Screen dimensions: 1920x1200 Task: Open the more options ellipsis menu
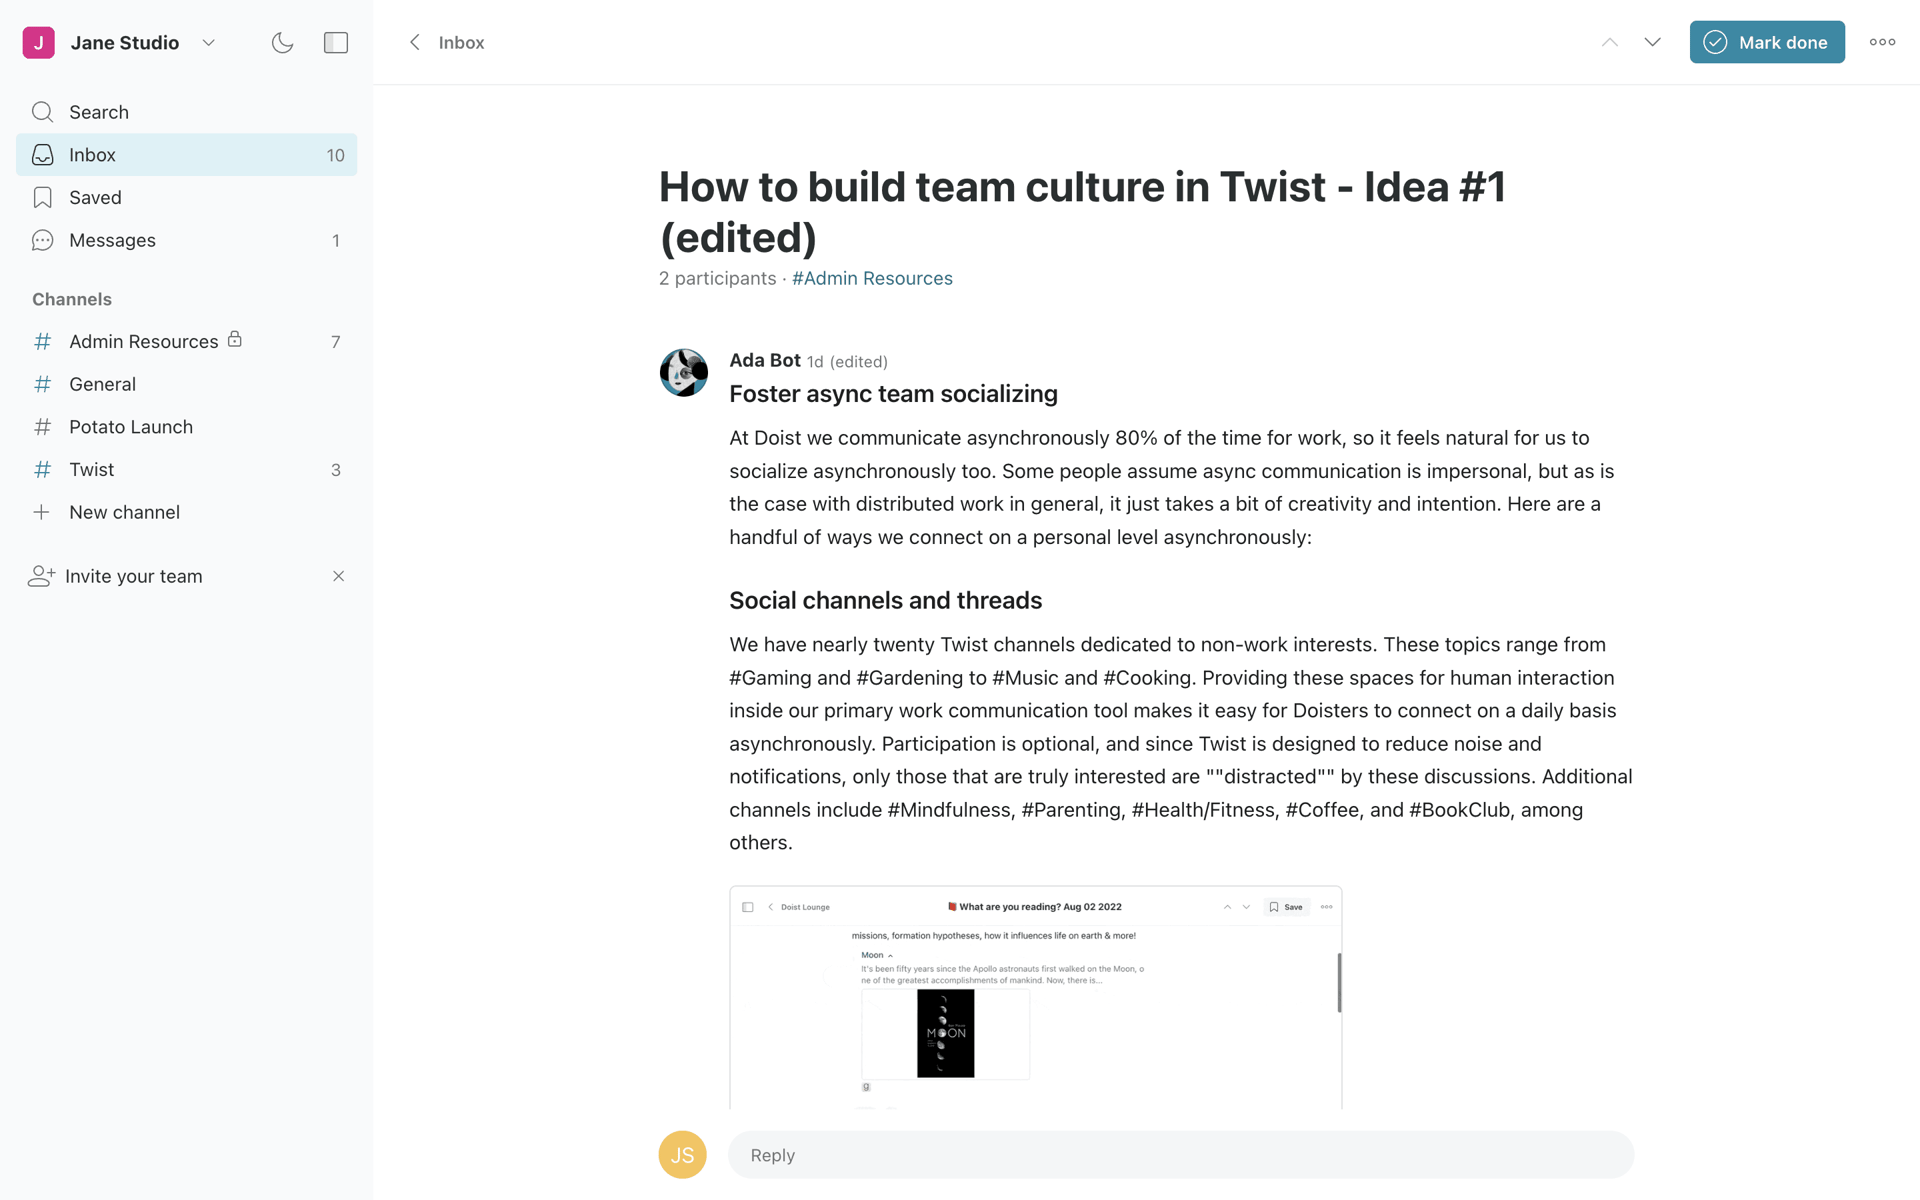pyautogui.click(x=1882, y=42)
